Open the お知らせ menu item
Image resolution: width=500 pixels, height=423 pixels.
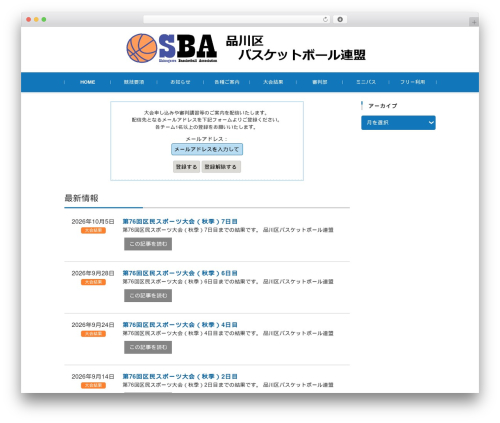180,82
